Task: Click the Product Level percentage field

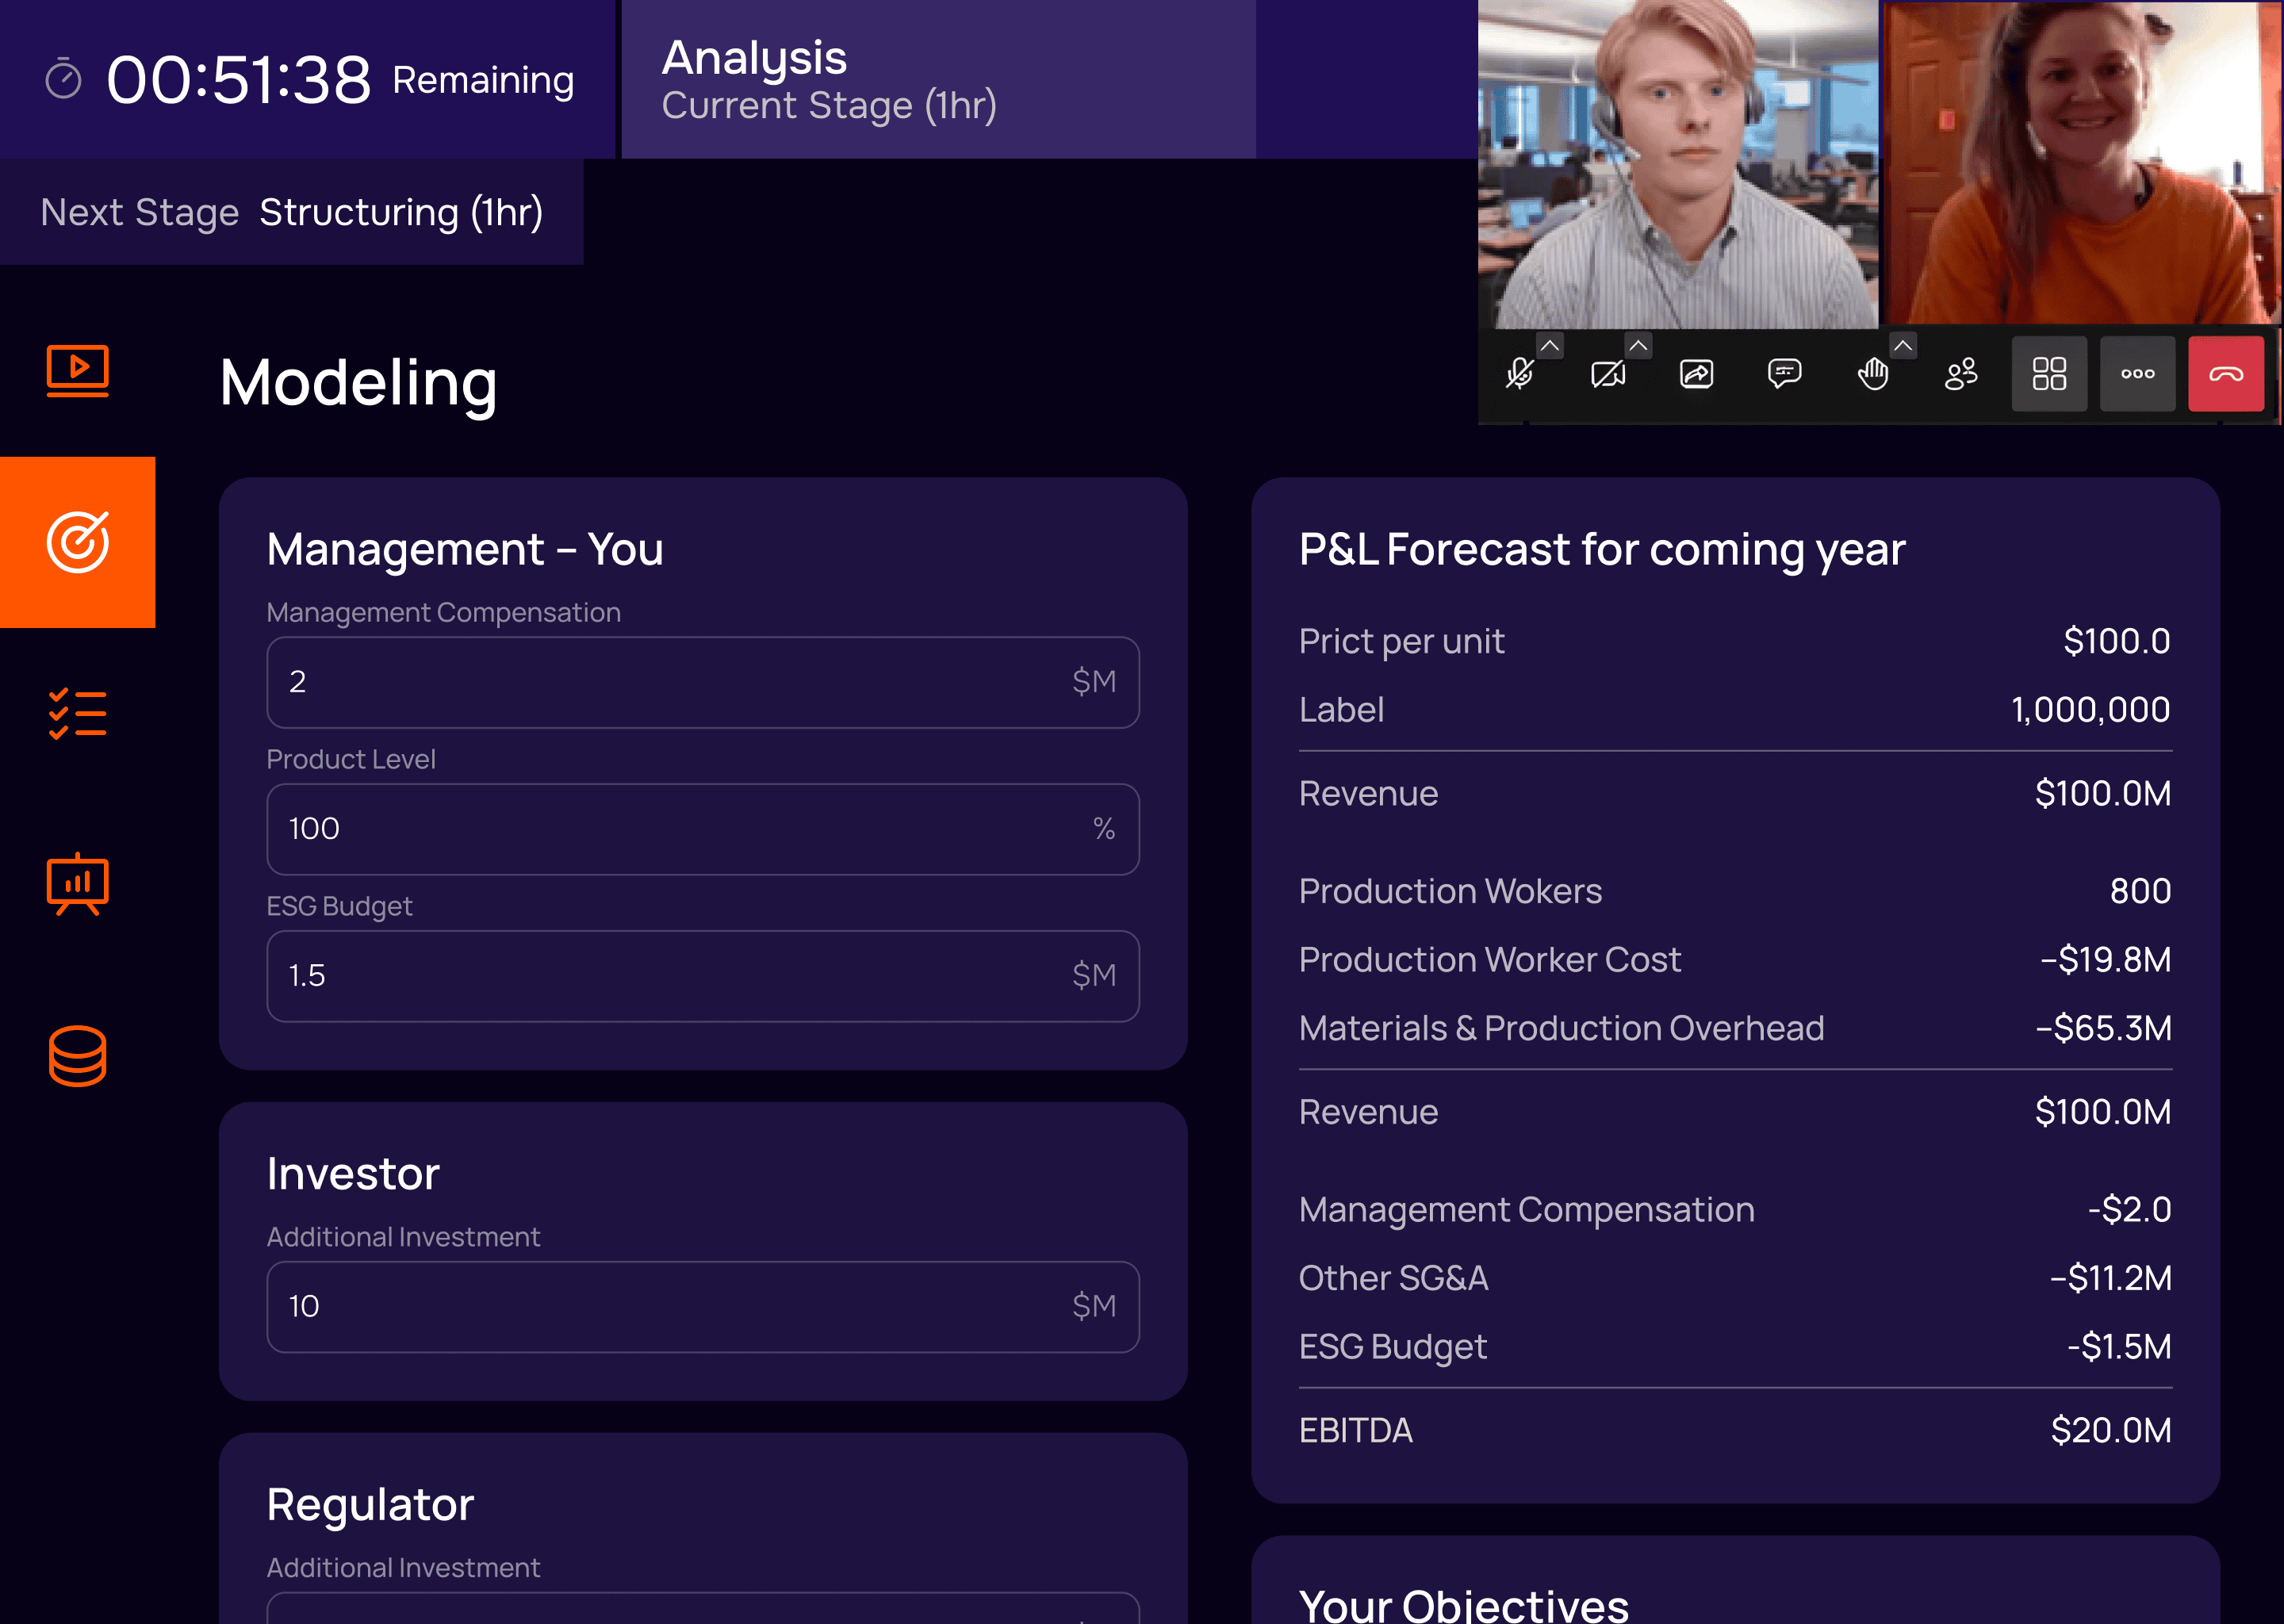Action: point(703,829)
